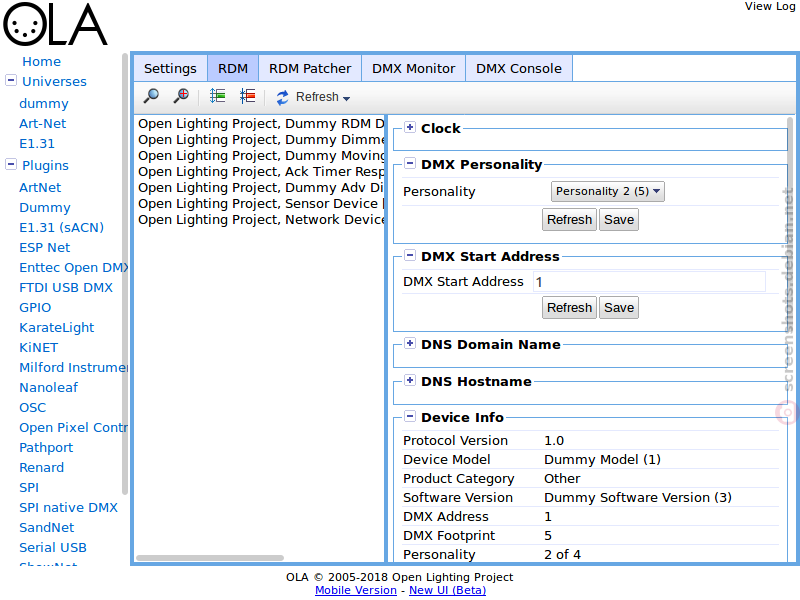Select the Dummy RDM device row
Viewport: 800px width, 600px height.
click(x=260, y=124)
